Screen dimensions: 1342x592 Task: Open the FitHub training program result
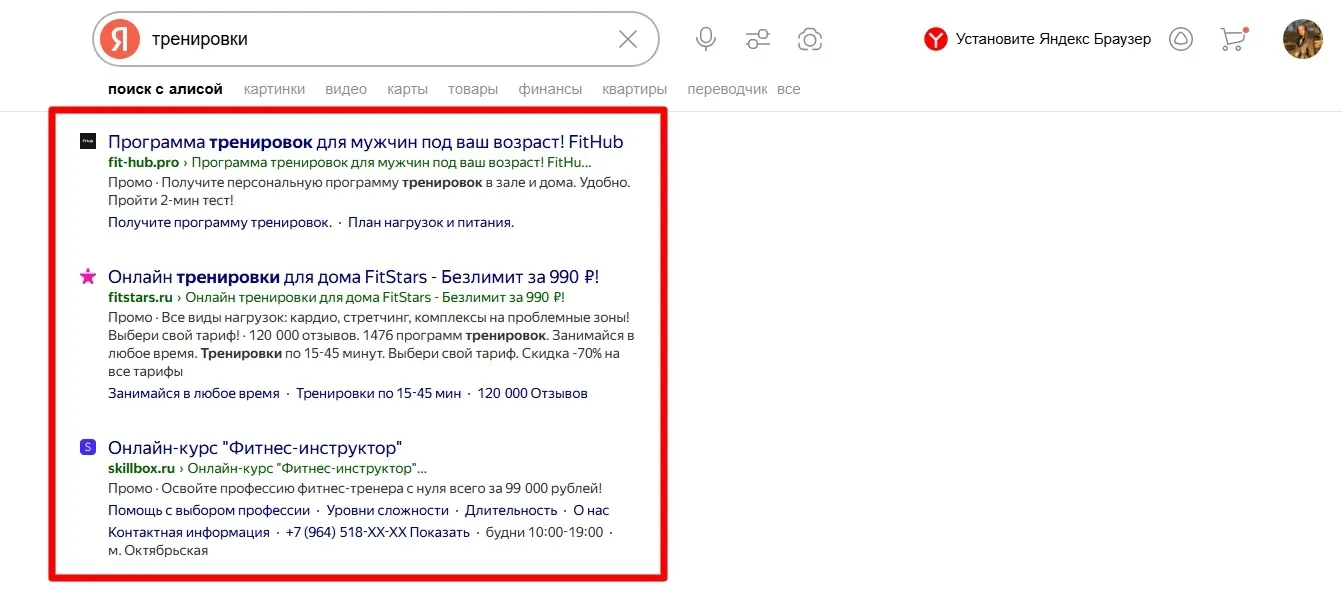pos(365,141)
